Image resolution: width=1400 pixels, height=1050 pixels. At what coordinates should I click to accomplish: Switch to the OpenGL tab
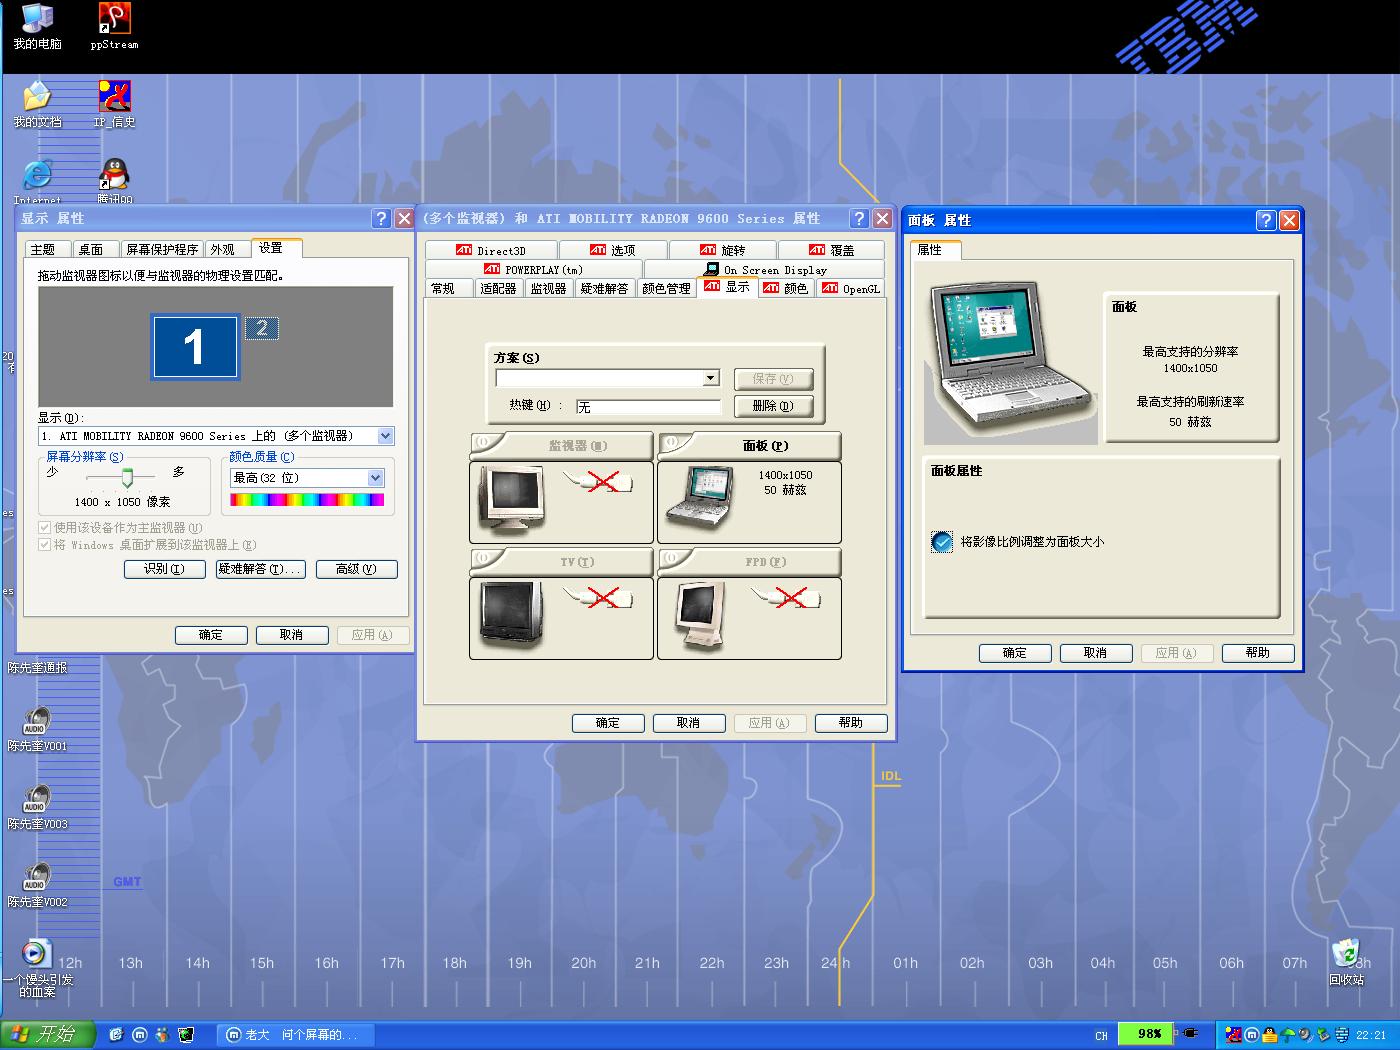(x=852, y=289)
